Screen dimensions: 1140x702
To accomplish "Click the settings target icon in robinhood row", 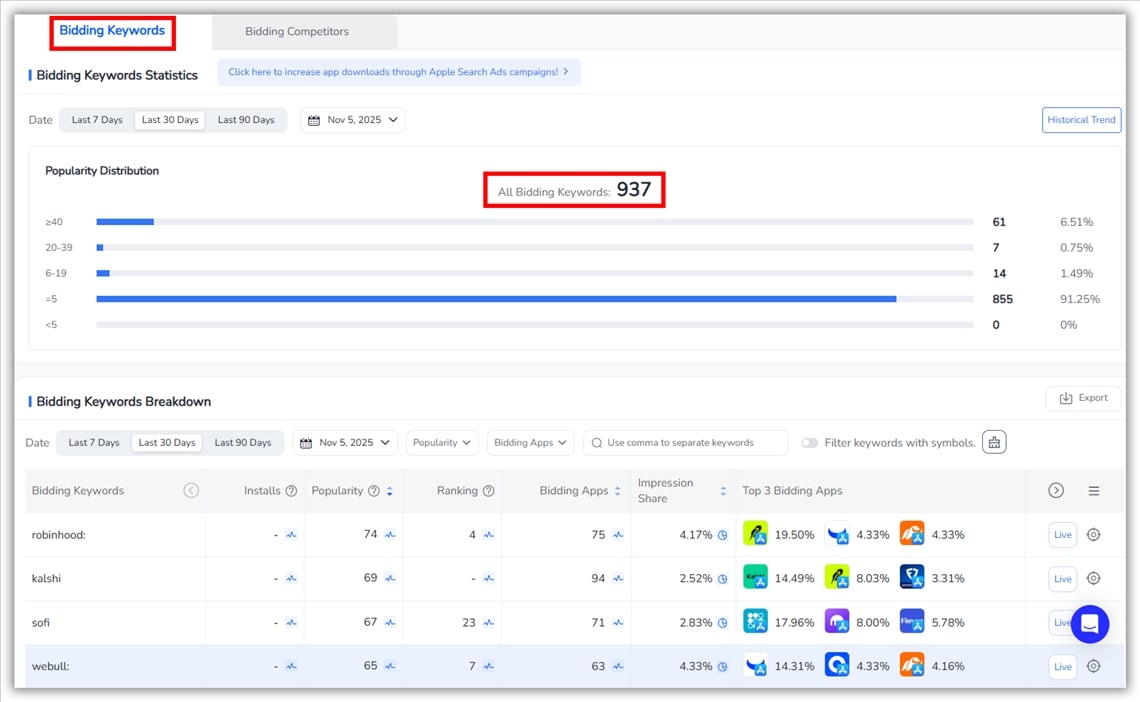I will [x=1093, y=535].
